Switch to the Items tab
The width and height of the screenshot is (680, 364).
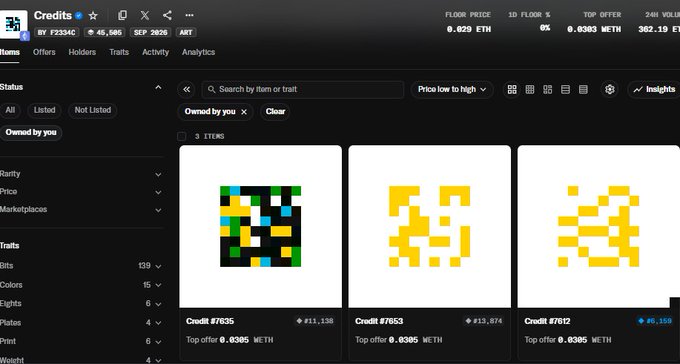pyautogui.click(x=10, y=52)
